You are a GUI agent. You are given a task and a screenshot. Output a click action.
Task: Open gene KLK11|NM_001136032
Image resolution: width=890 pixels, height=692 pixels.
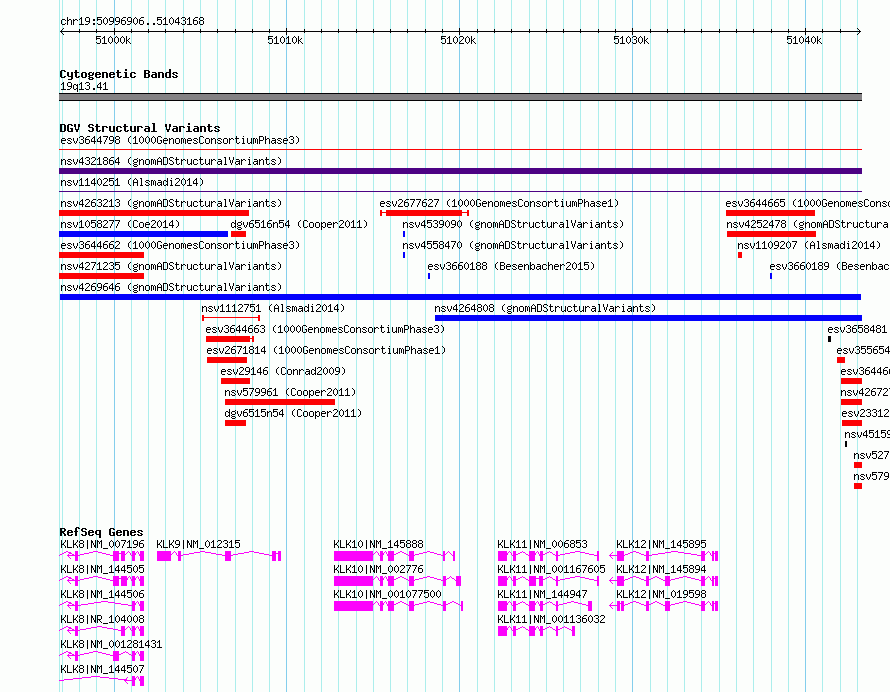(551, 619)
